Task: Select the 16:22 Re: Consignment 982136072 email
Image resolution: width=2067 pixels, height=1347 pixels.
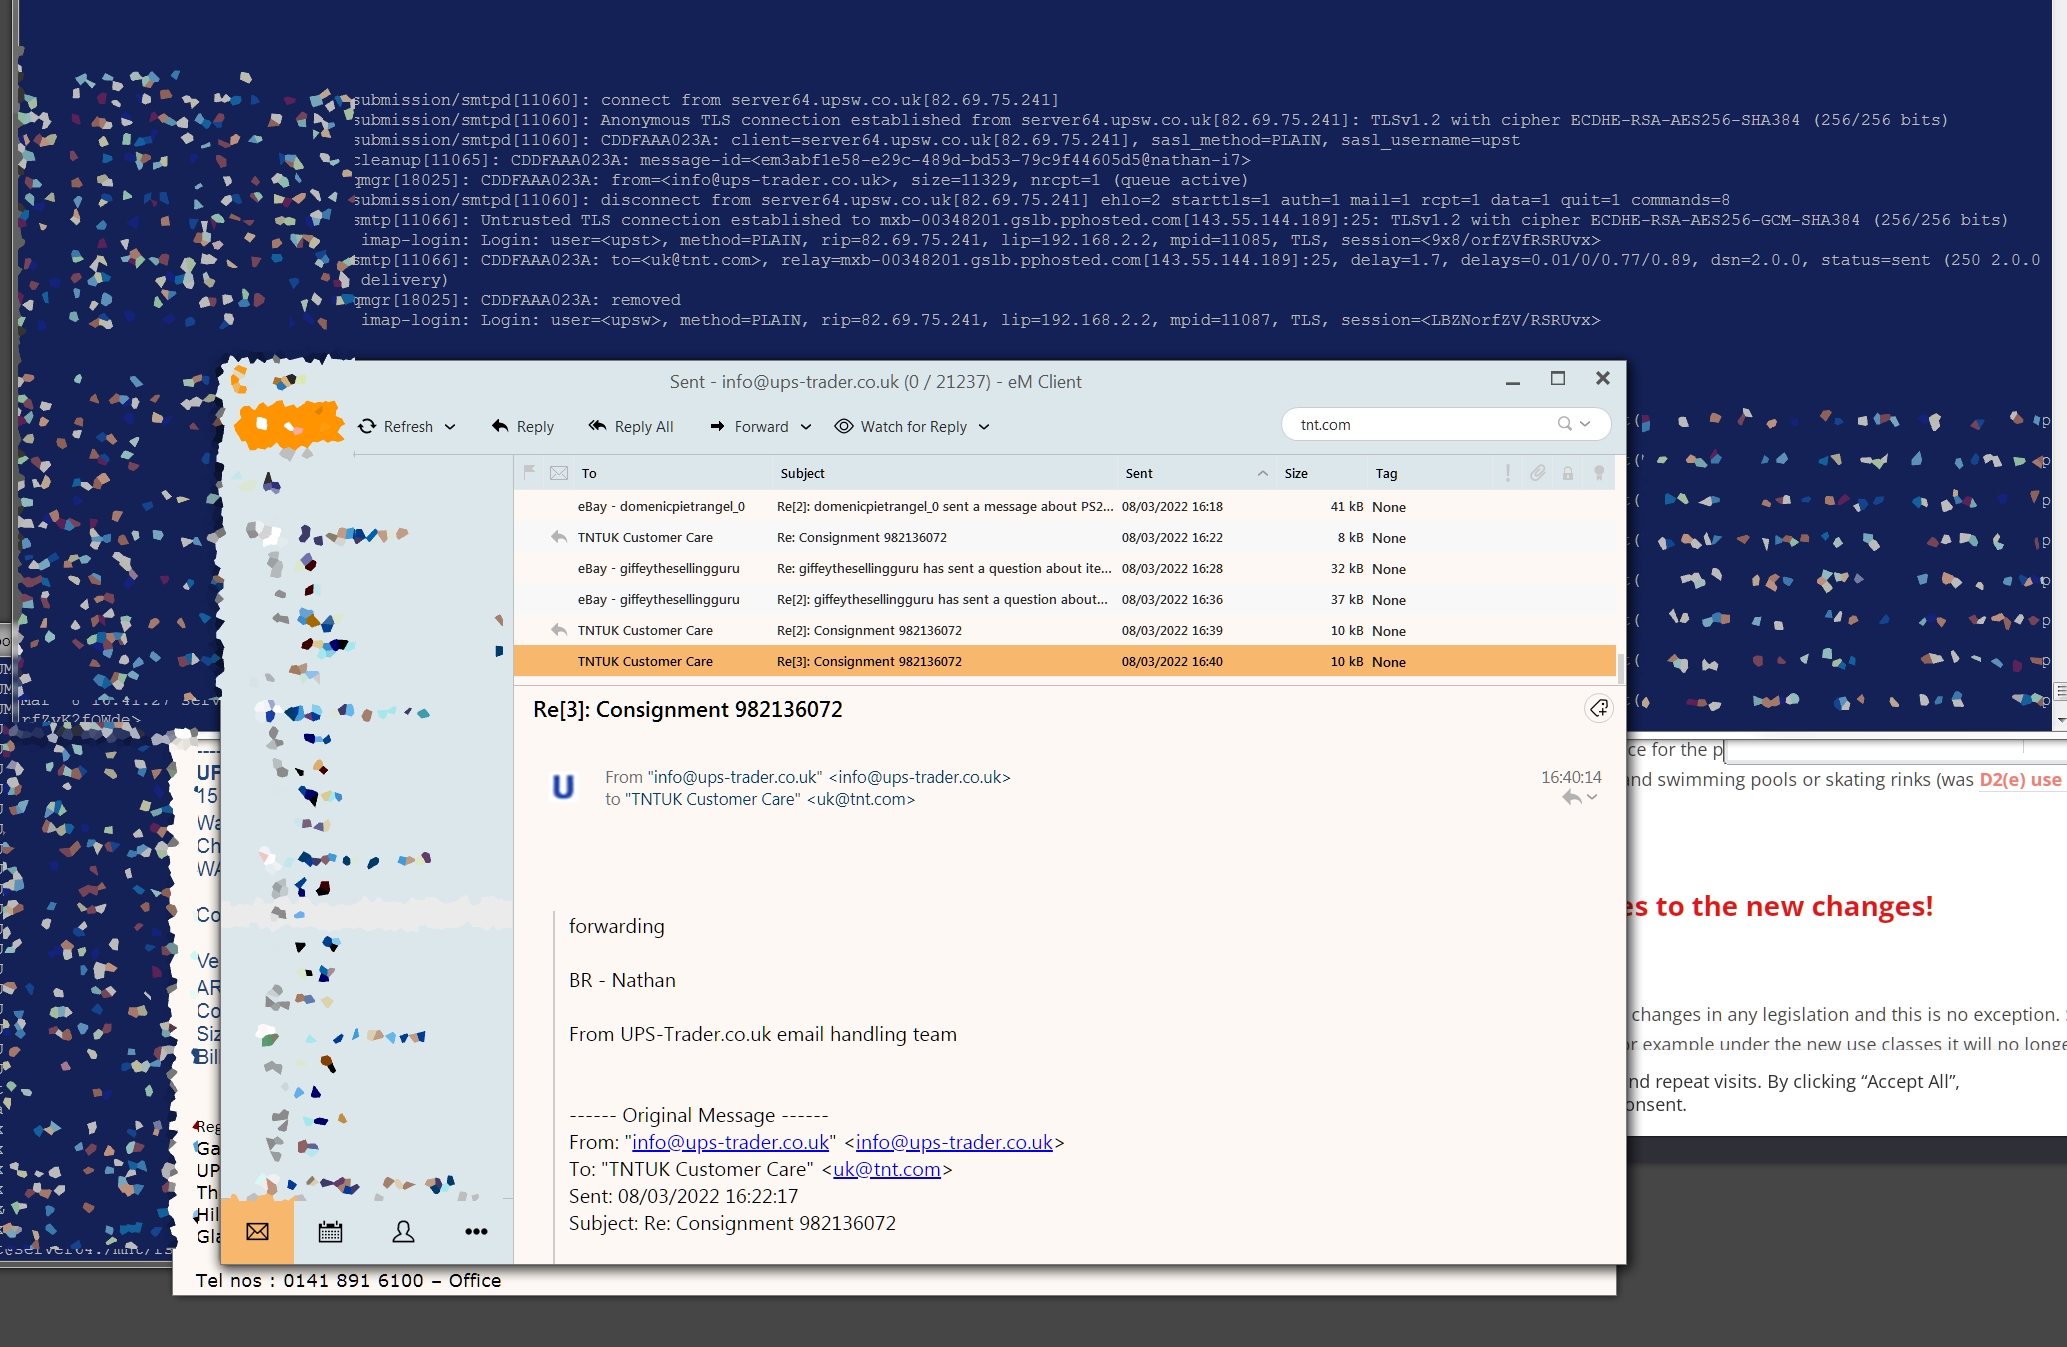Action: pos(1065,538)
